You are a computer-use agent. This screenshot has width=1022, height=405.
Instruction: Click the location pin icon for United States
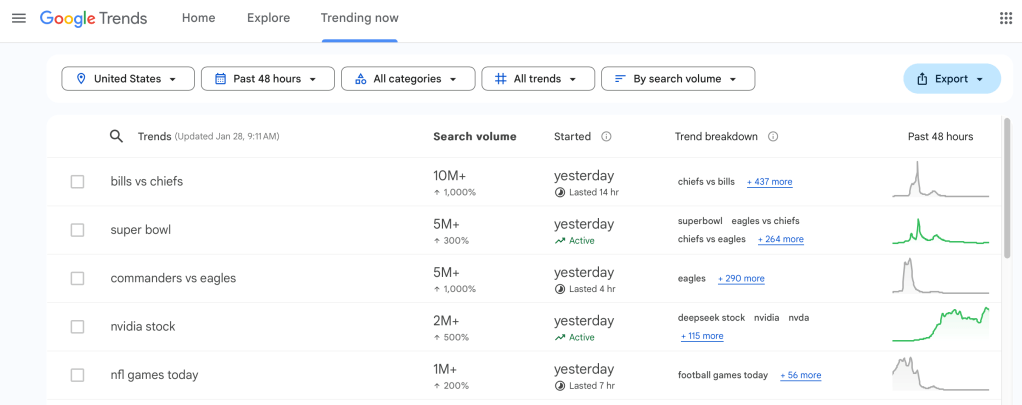click(x=80, y=79)
